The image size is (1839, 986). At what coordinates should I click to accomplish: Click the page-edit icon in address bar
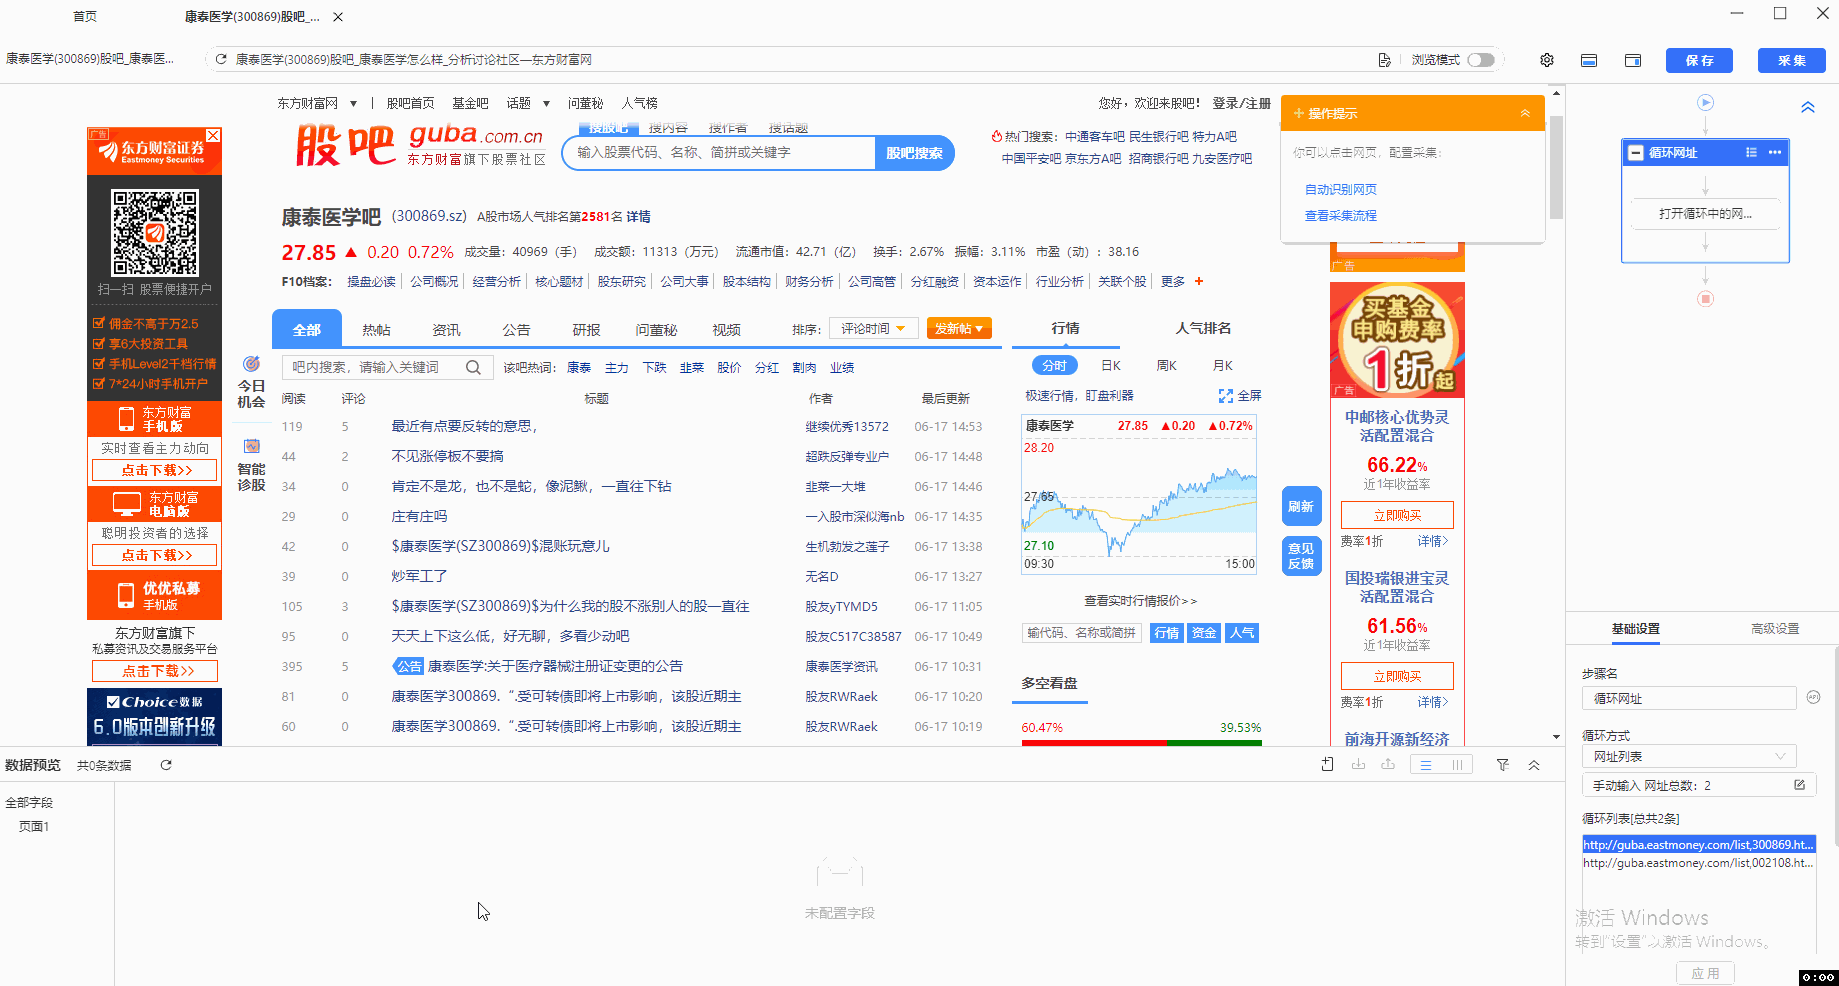[x=1384, y=60]
